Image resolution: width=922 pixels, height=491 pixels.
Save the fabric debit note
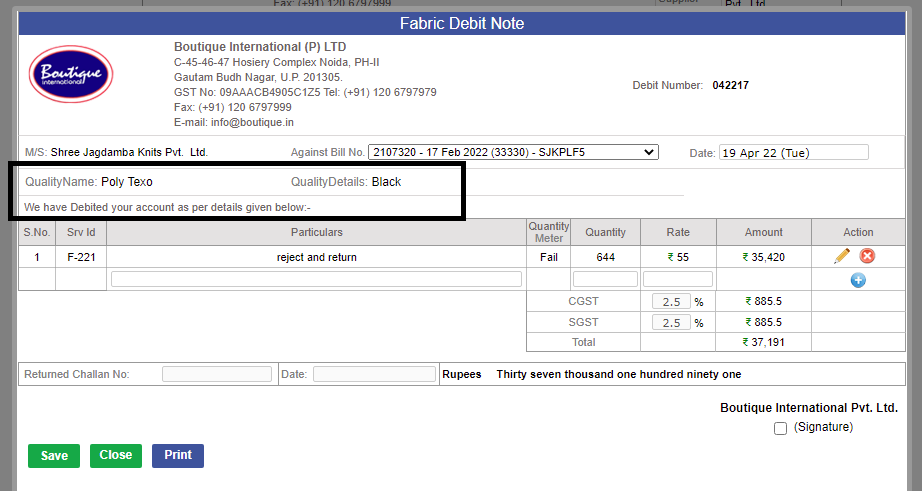click(54, 456)
